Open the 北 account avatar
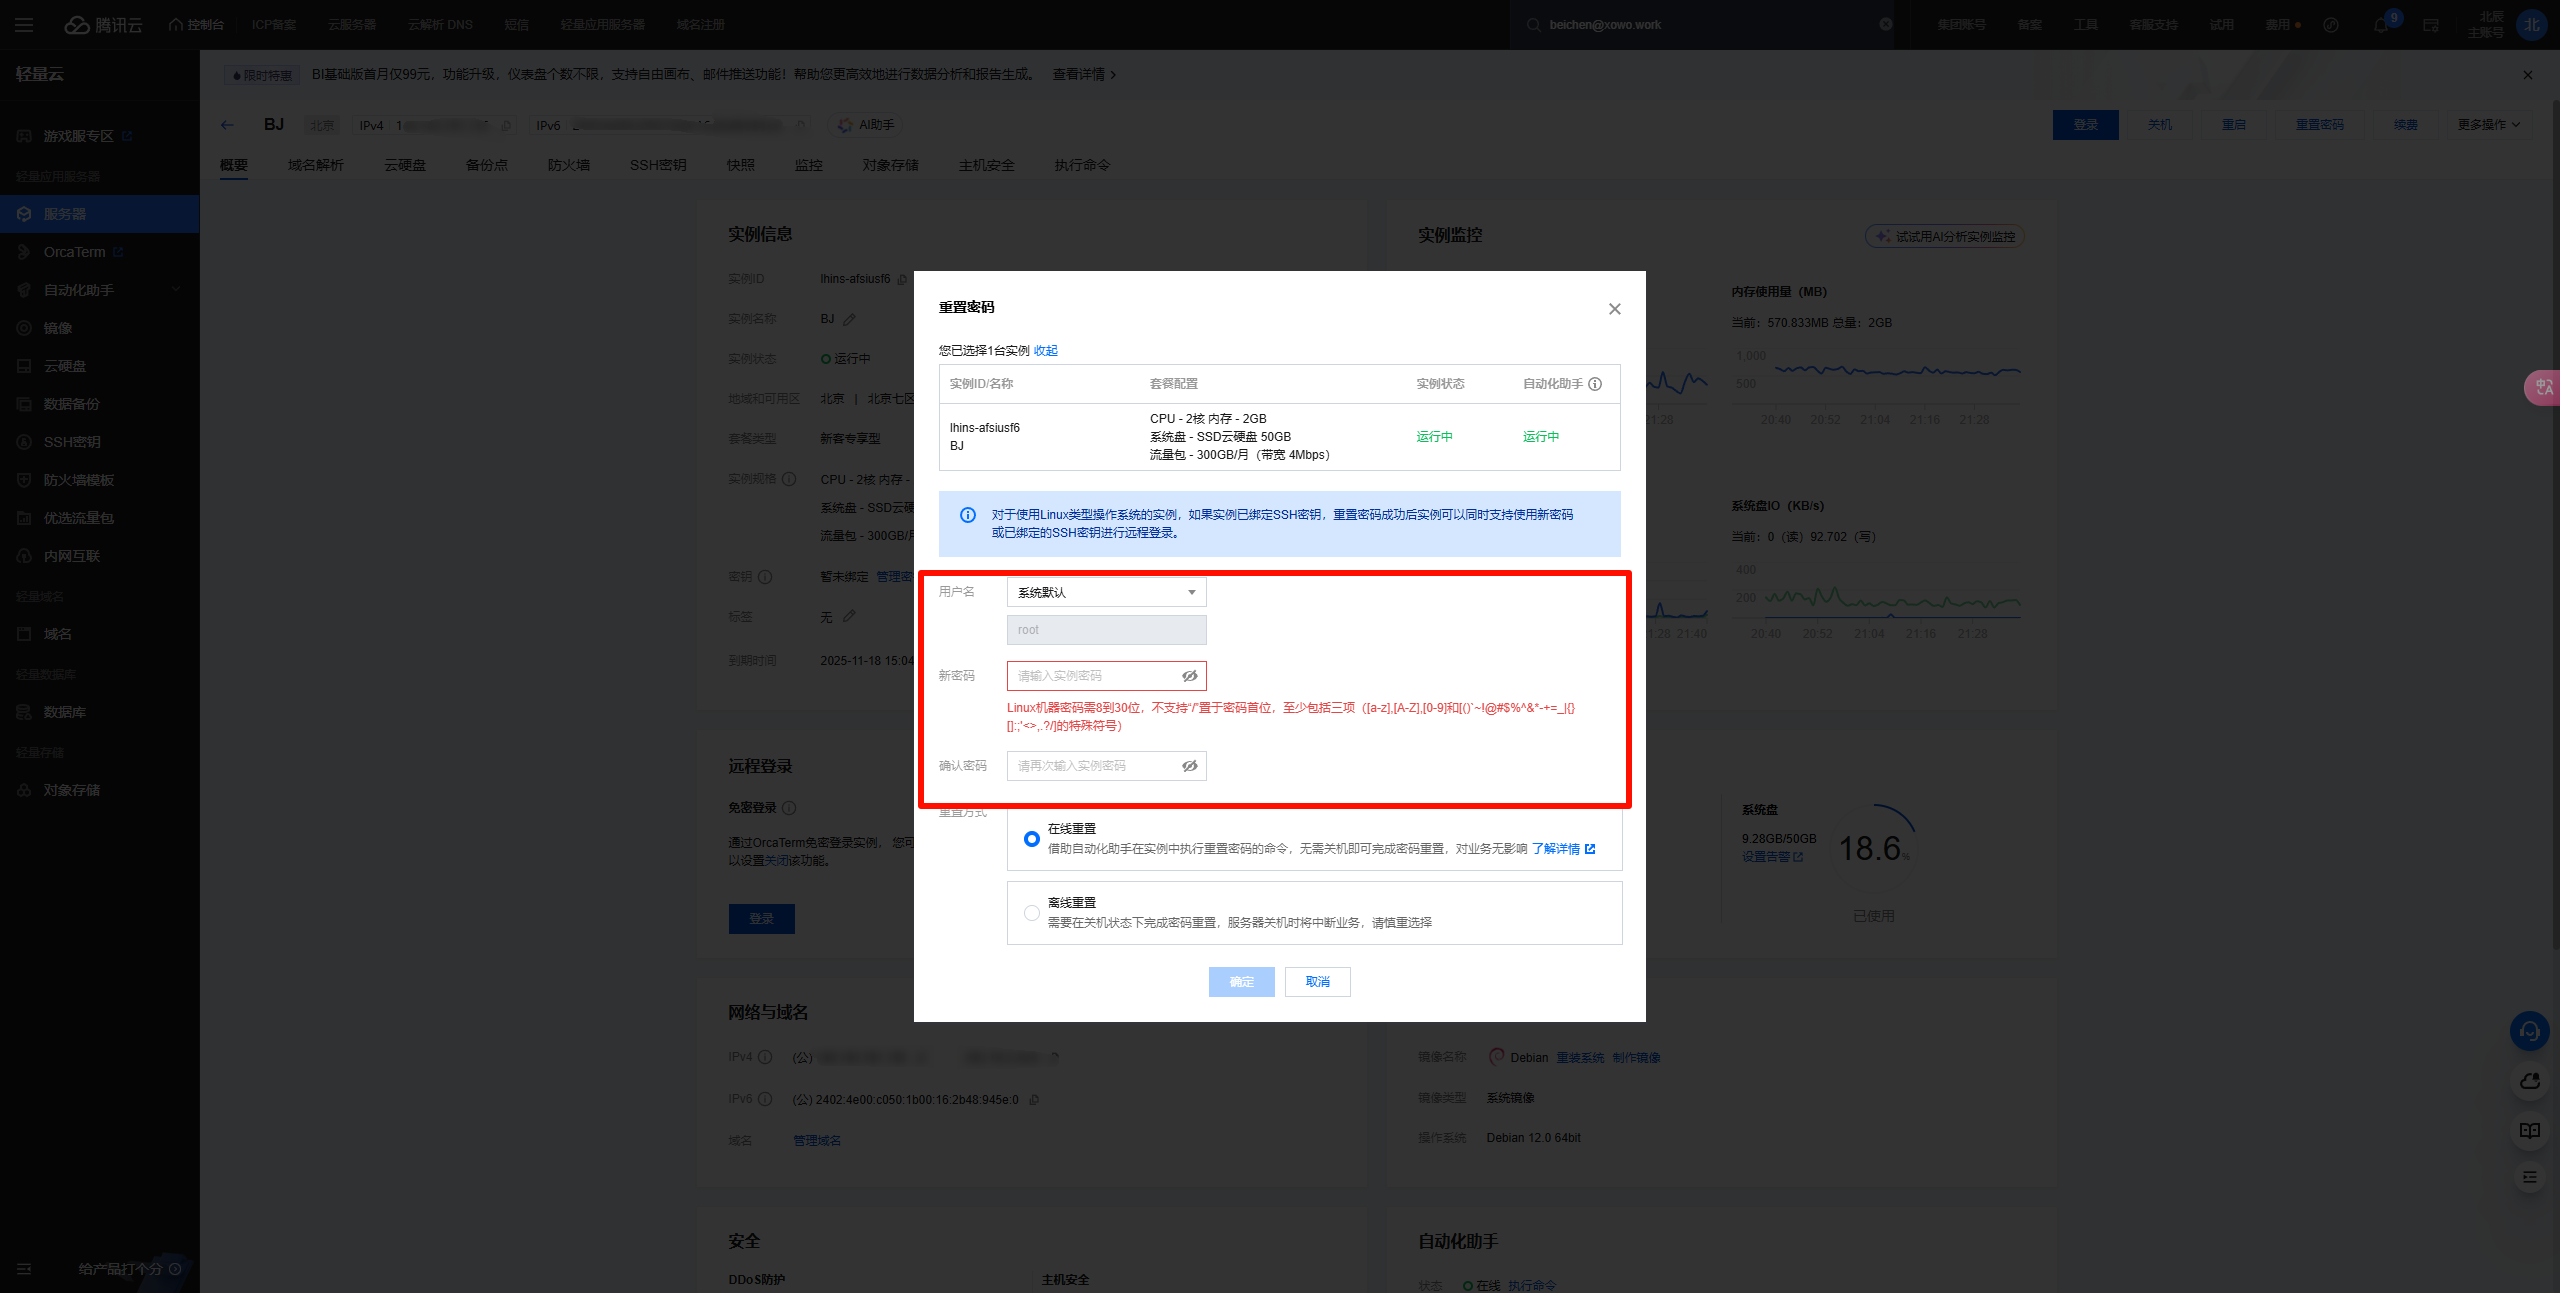Viewport: 2560px width, 1293px height. pyautogui.click(x=2532, y=25)
